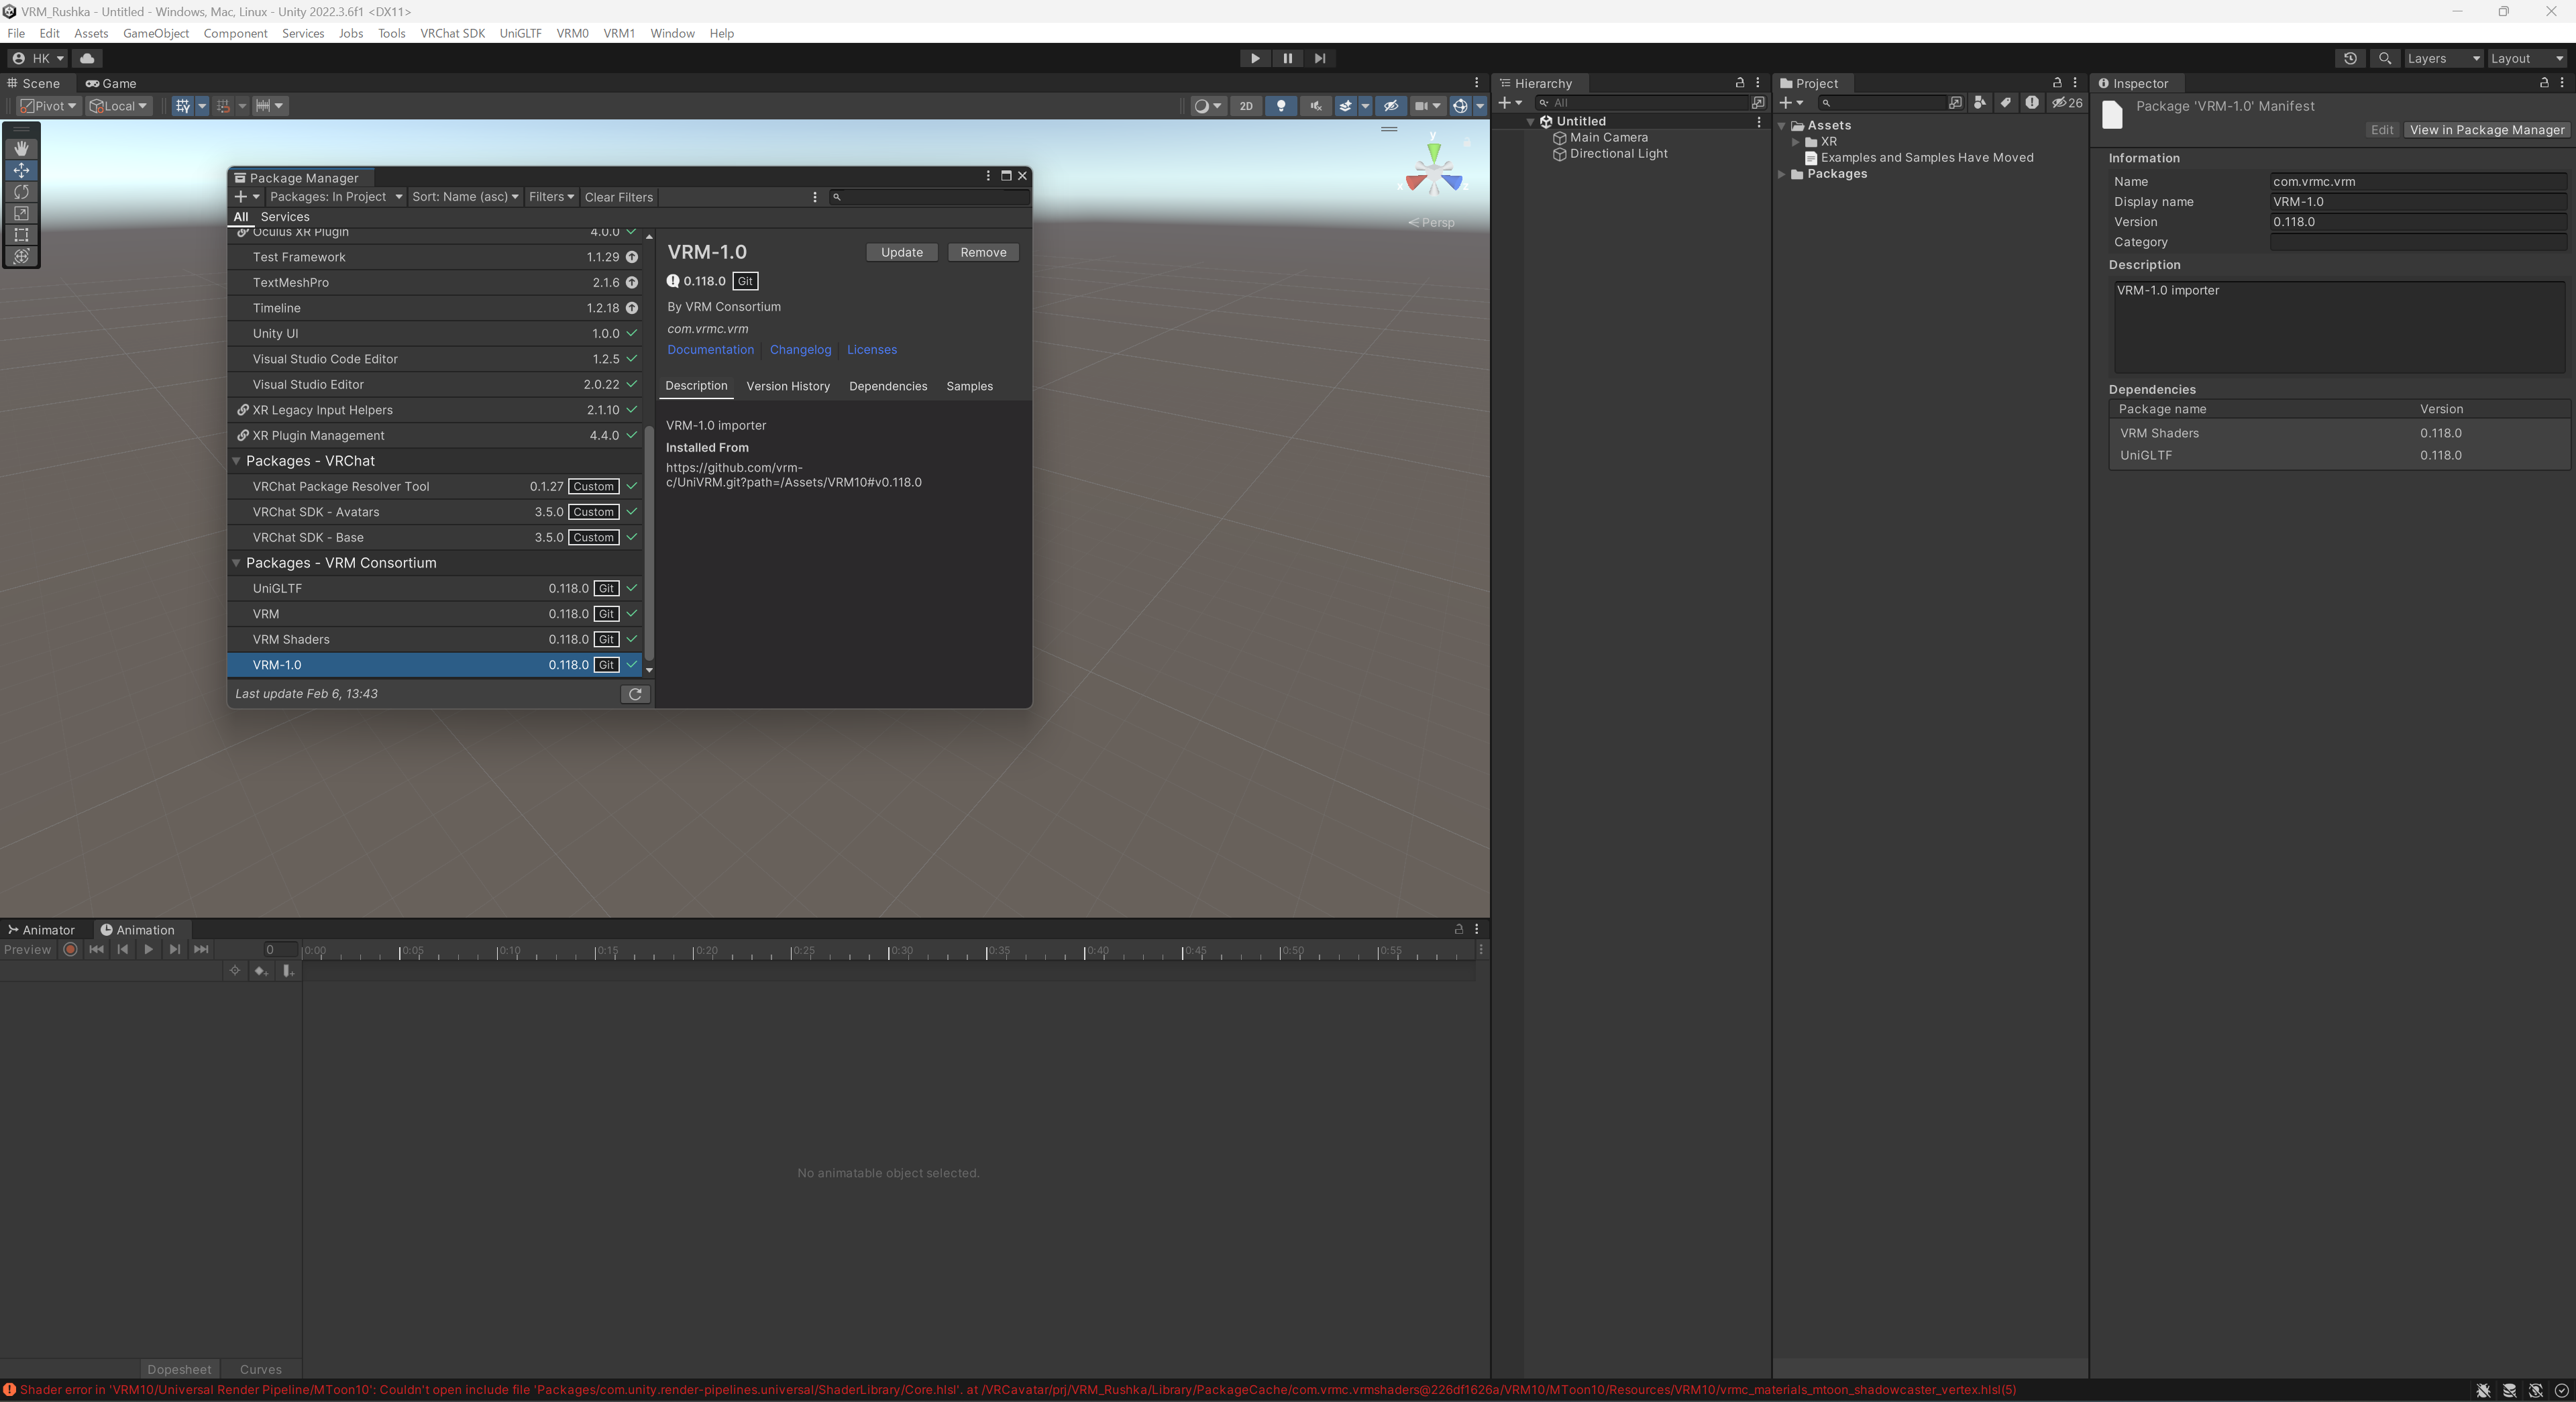Image resolution: width=2576 pixels, height=1402 pixels.
Task: Toggle 2D view mode in Scene
Action: pos(1246,106)
